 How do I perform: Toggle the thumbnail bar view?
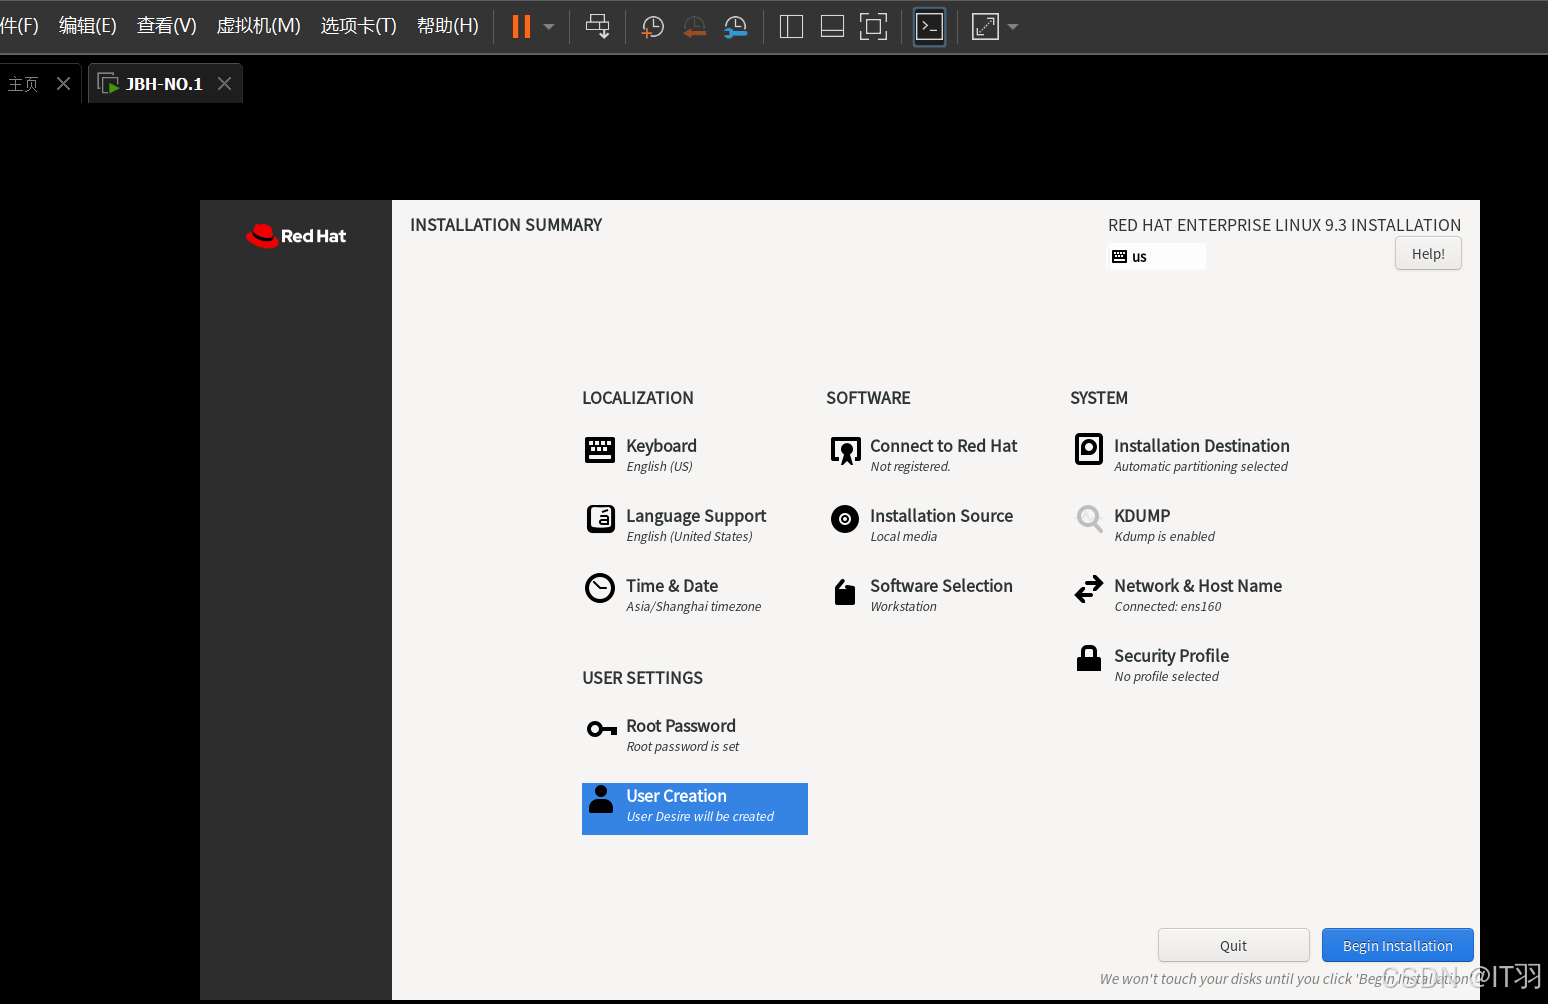click(x=832, y=26)
